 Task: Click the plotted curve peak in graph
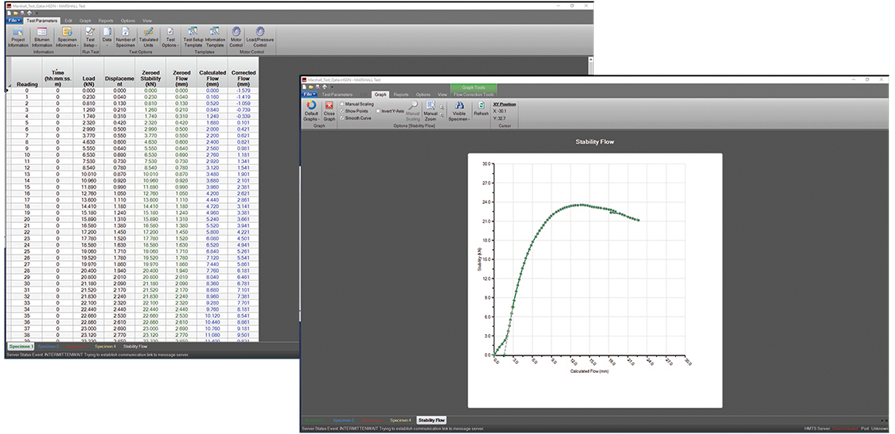(581, 205)
